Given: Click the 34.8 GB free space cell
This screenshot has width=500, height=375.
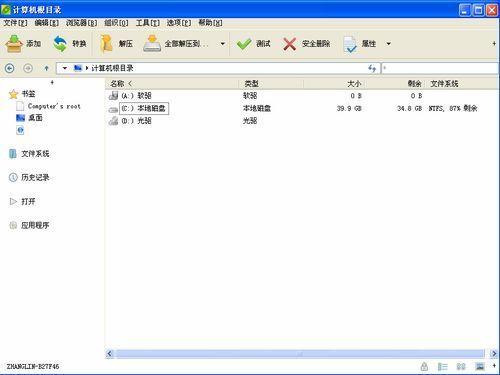Looking at the screenshot, I should tap(409, 109).
